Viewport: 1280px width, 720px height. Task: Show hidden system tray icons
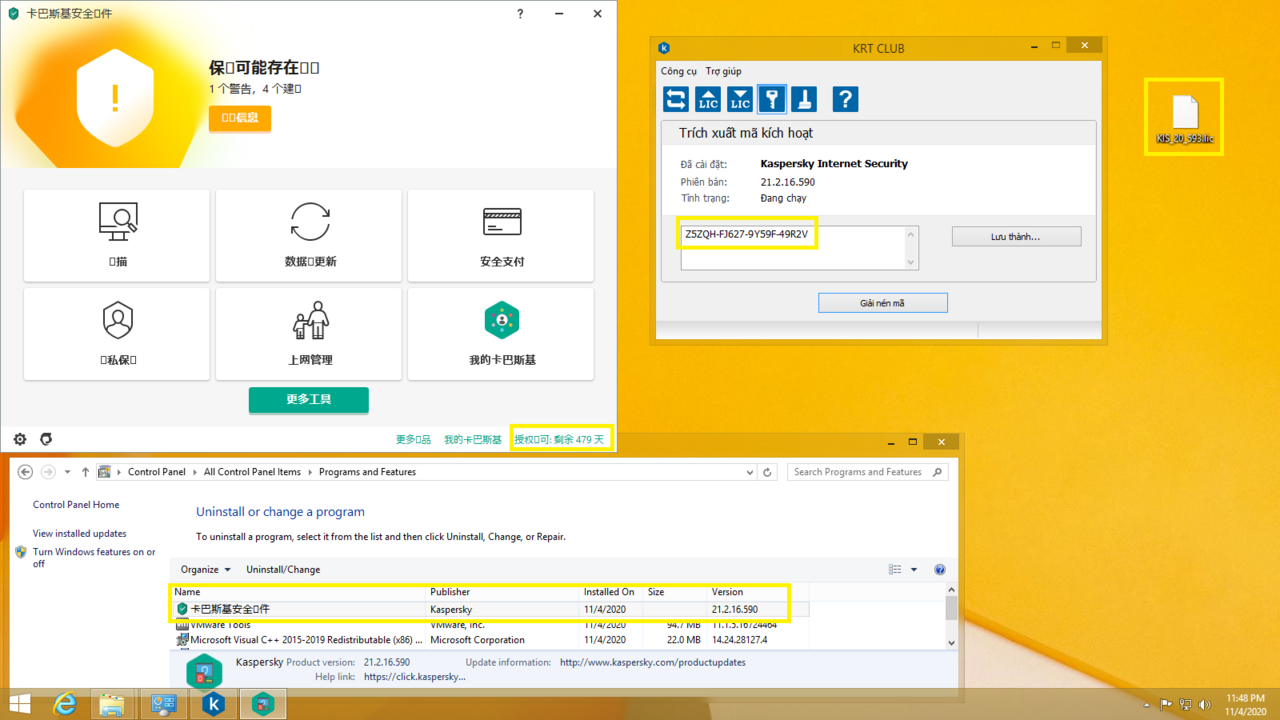1145,704
